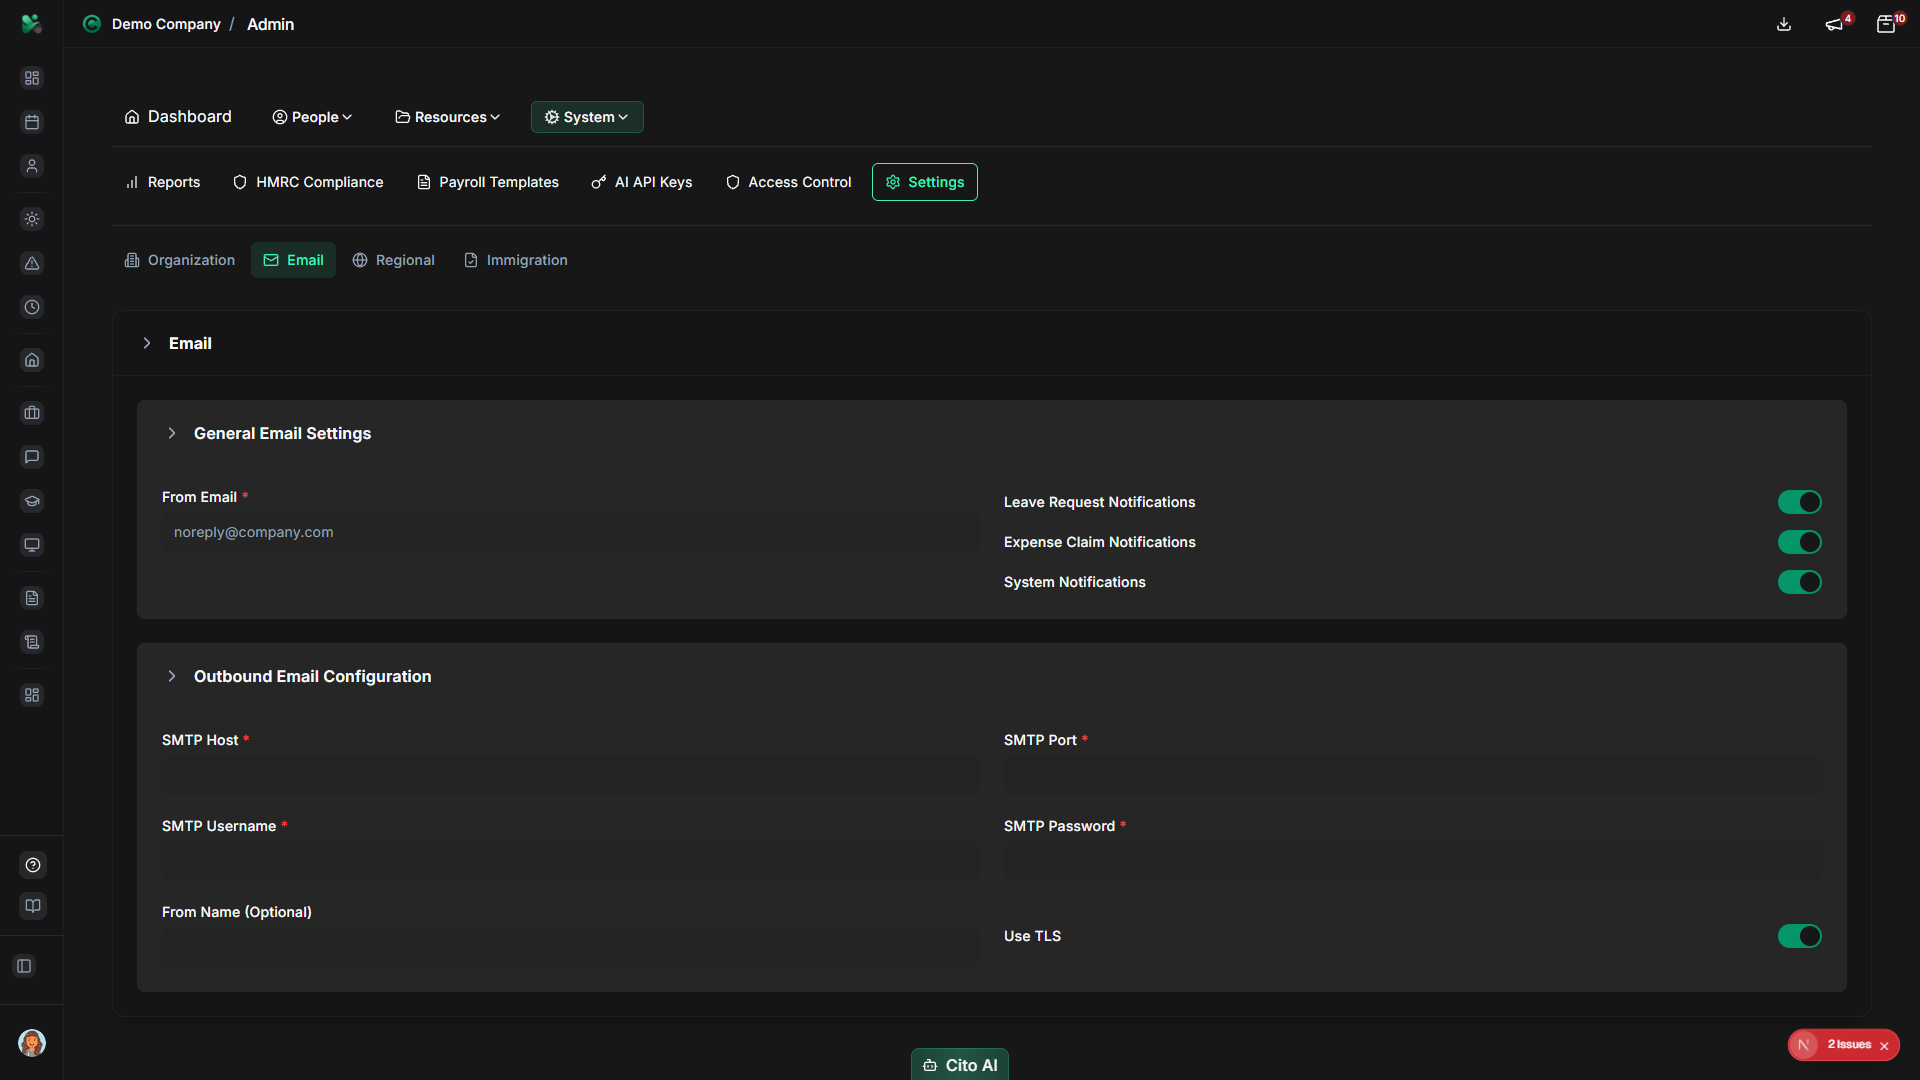Open the calendar icon with badge 10
This screenshot has width=1920, height=1080.
pyautogui.click(x=1886, y=24)
